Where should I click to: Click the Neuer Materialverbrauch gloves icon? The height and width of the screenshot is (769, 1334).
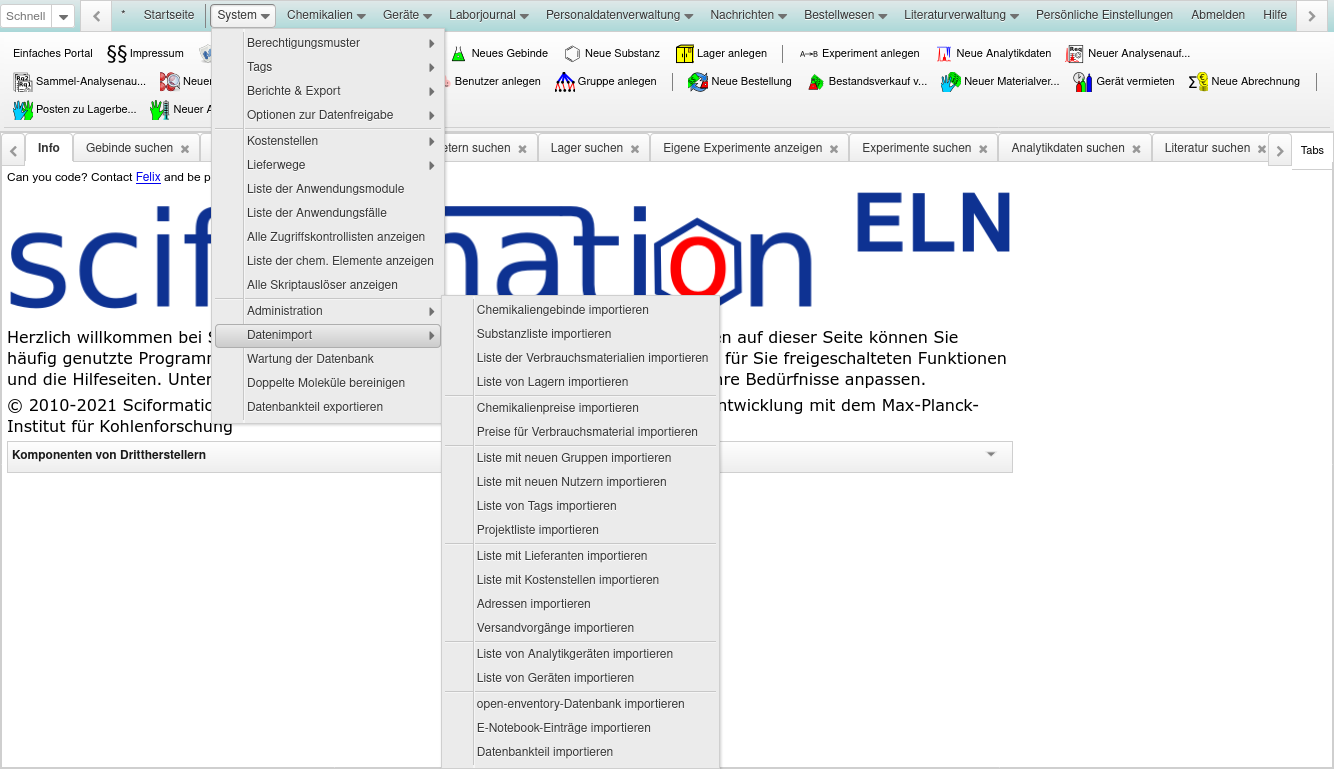point(951,81)
